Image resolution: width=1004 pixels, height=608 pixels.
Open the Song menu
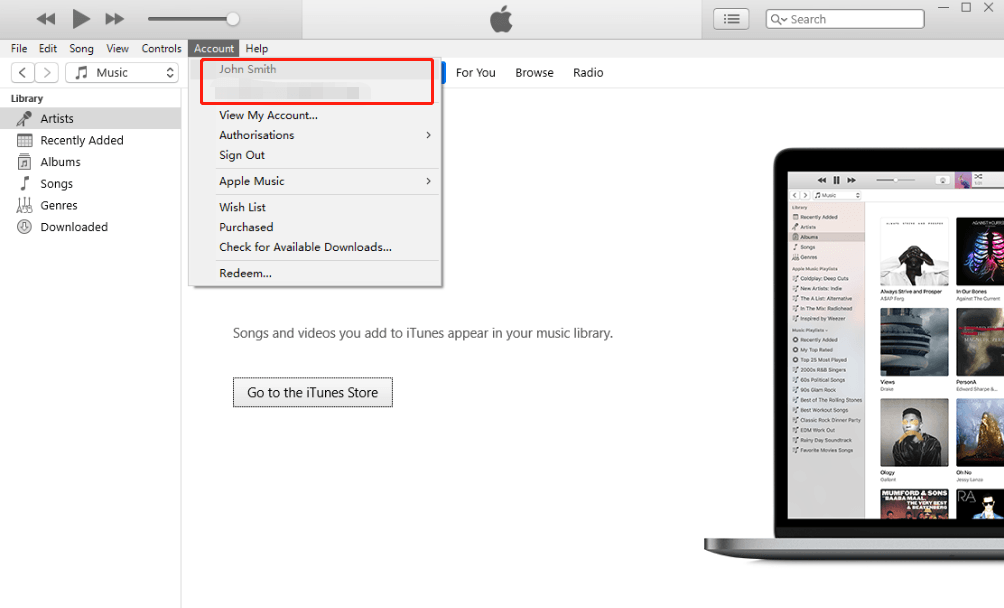(81, 49)
